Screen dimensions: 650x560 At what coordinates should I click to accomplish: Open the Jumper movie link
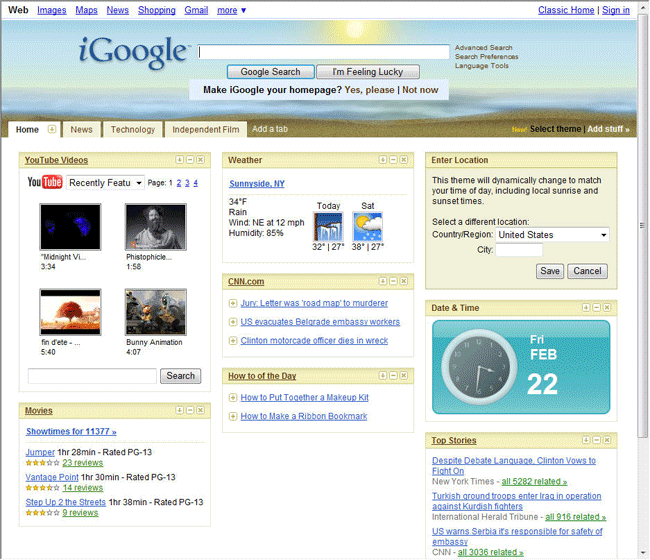40,452
